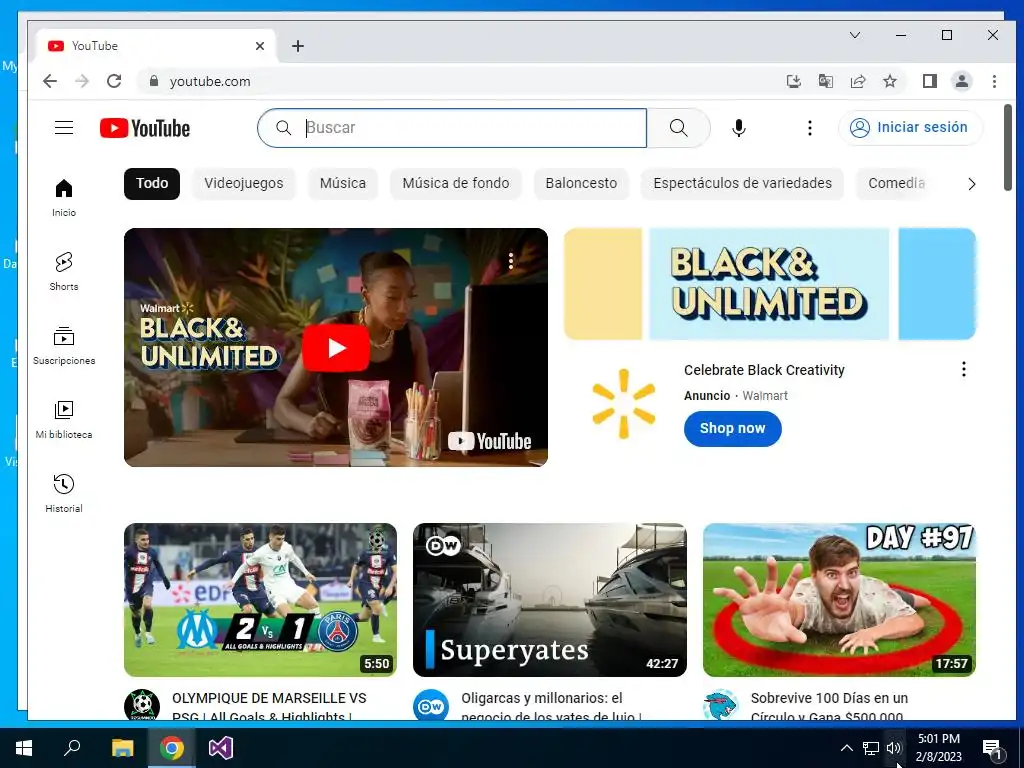This screenshot has height=768, width=1024.
Task: Click the YouTube browser tab
Action: coord(157,46)
